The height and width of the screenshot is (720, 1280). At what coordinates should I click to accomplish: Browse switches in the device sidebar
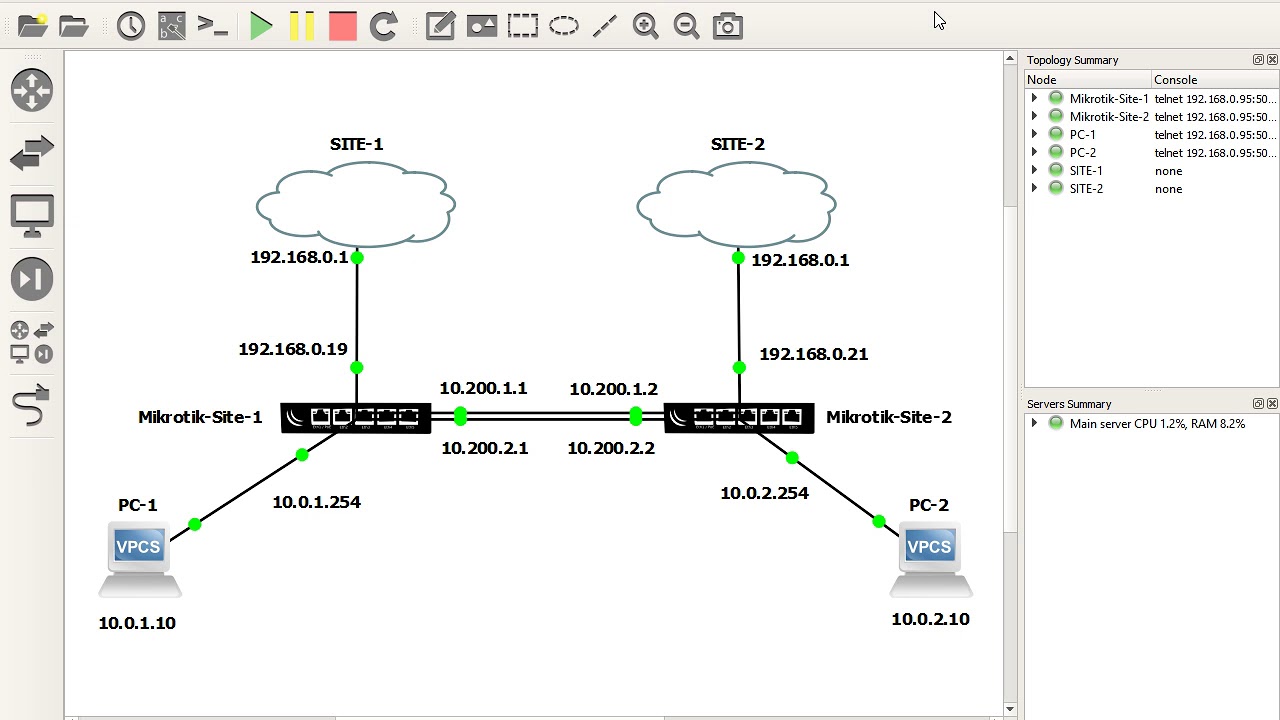click(32, 153)
